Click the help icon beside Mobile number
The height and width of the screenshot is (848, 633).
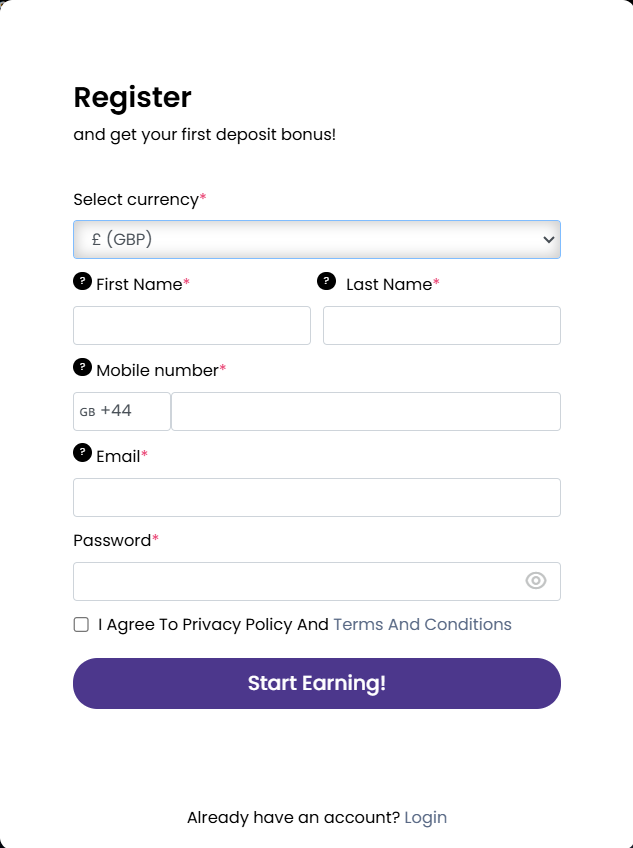[x=80, y=368]
